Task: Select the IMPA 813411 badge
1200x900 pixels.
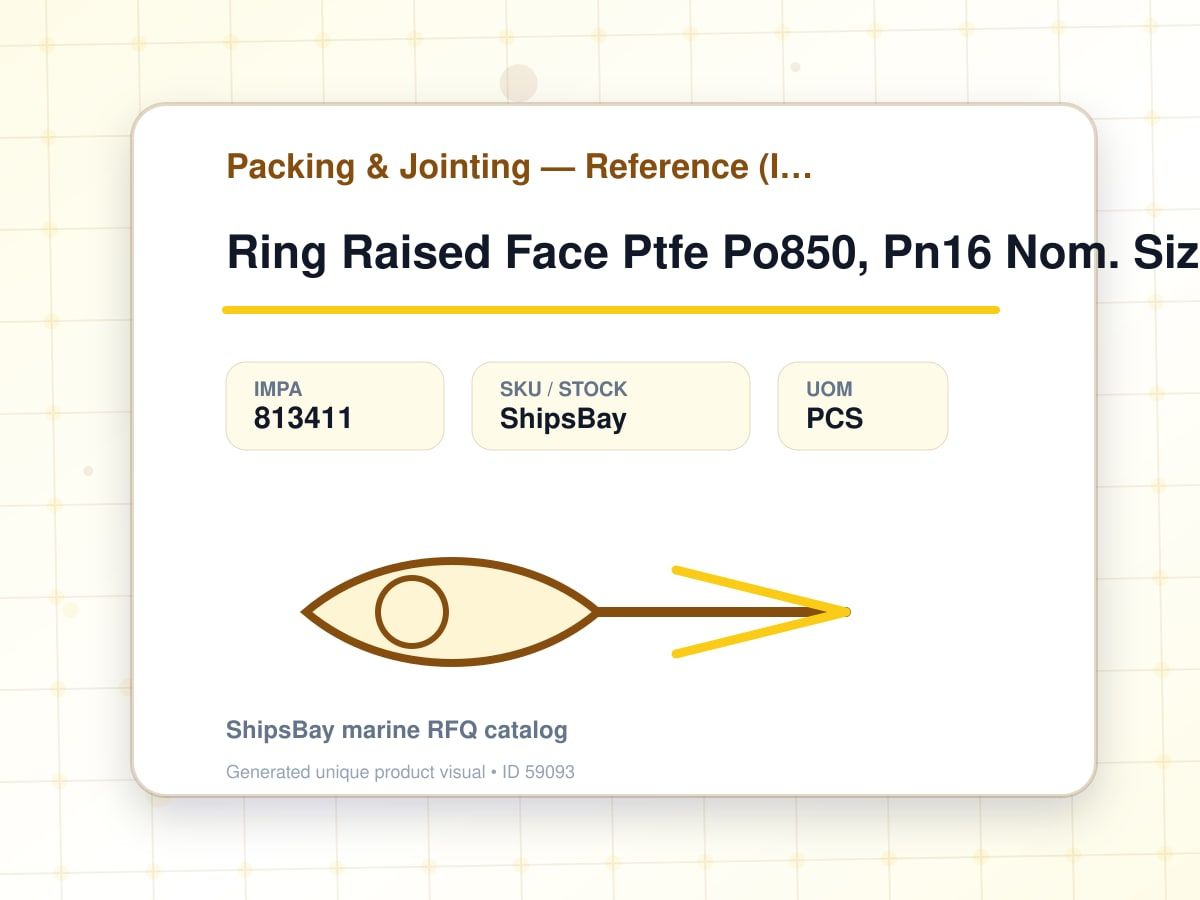Action: coord(335,406)
